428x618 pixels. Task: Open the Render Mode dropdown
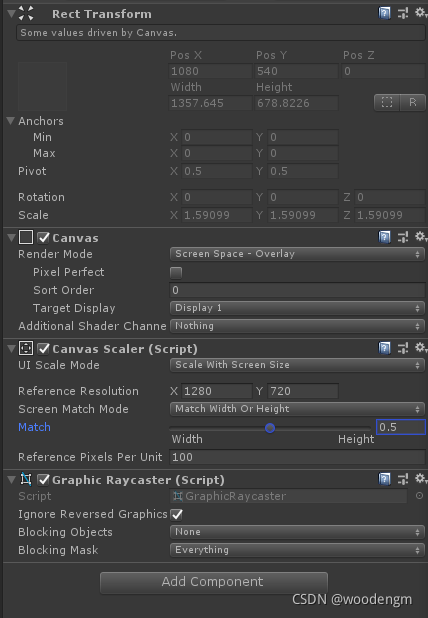(x=297, y=254)
